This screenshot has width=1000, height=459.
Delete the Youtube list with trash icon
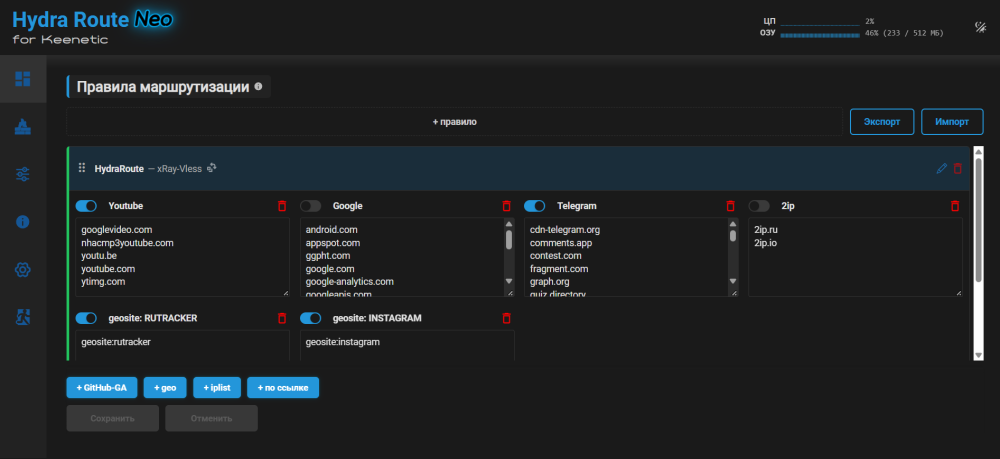(282, 206)
